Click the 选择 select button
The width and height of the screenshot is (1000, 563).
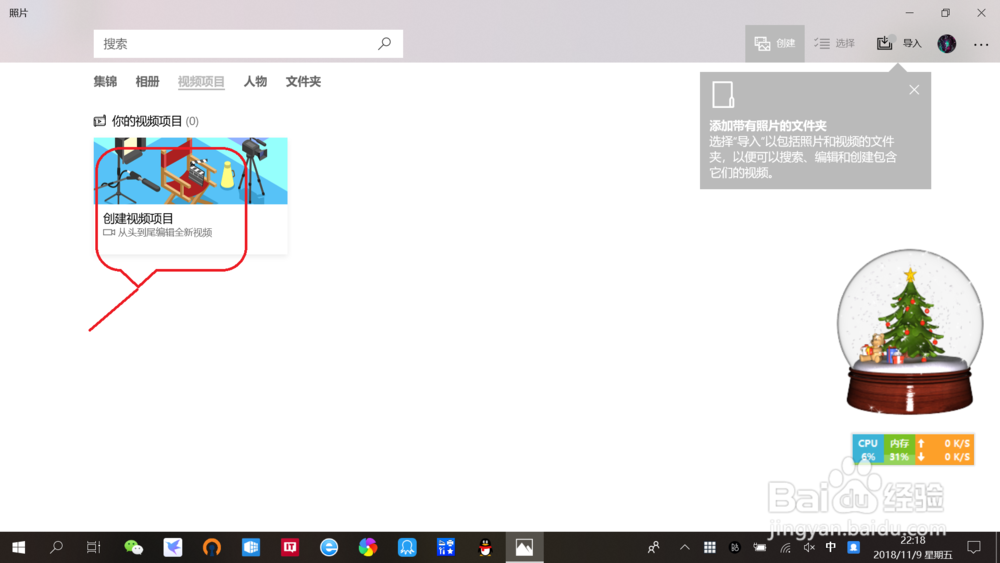pyautogui.click(x=834, y=43)
